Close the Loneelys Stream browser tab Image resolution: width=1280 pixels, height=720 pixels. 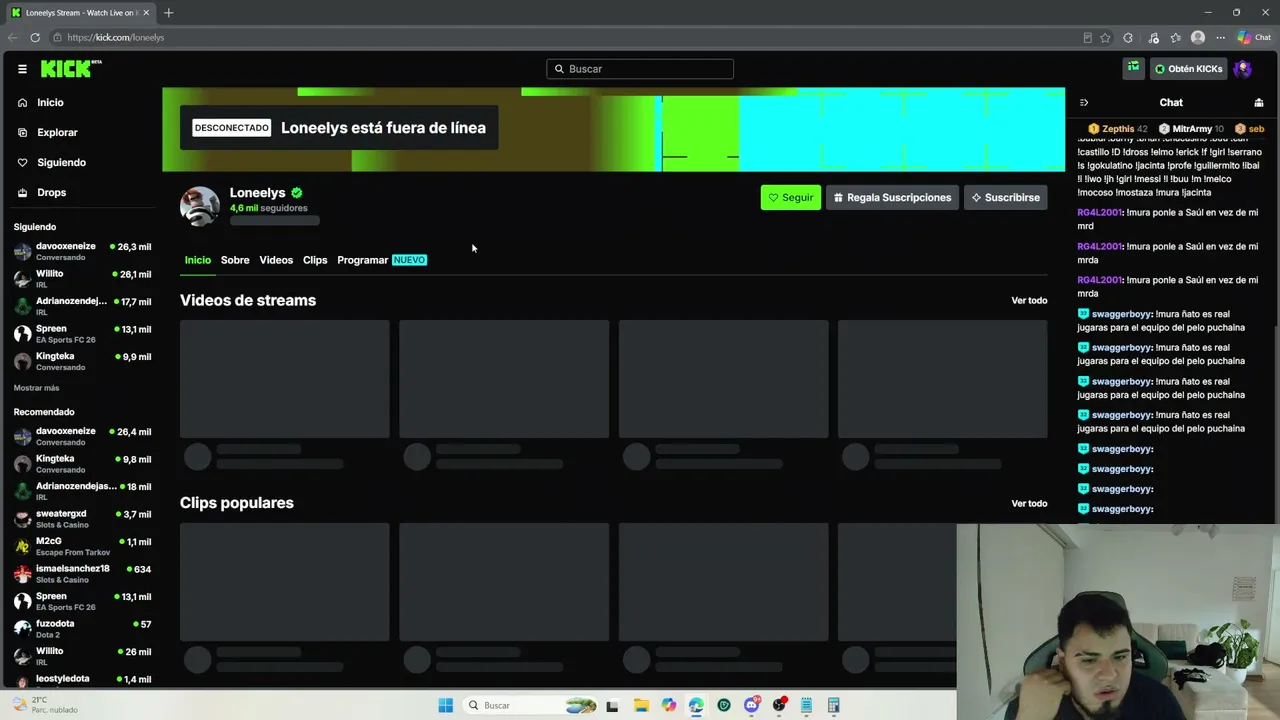146,13
